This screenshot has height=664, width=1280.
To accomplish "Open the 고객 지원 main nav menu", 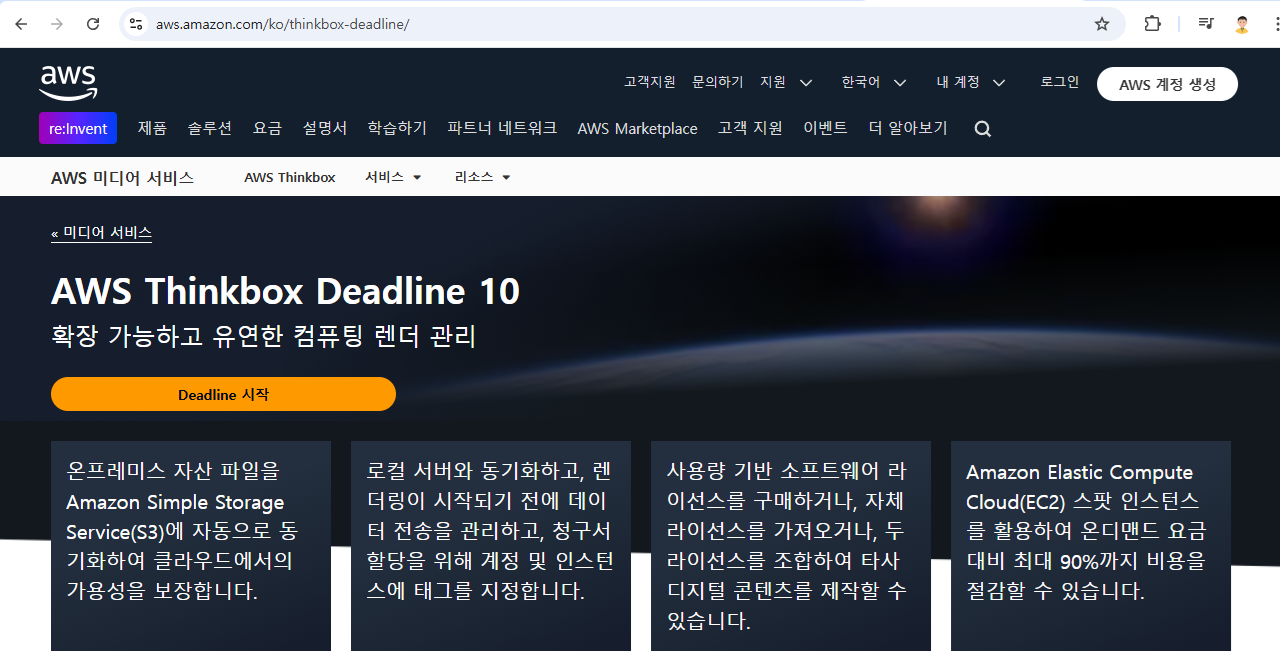I will point(750,128).
